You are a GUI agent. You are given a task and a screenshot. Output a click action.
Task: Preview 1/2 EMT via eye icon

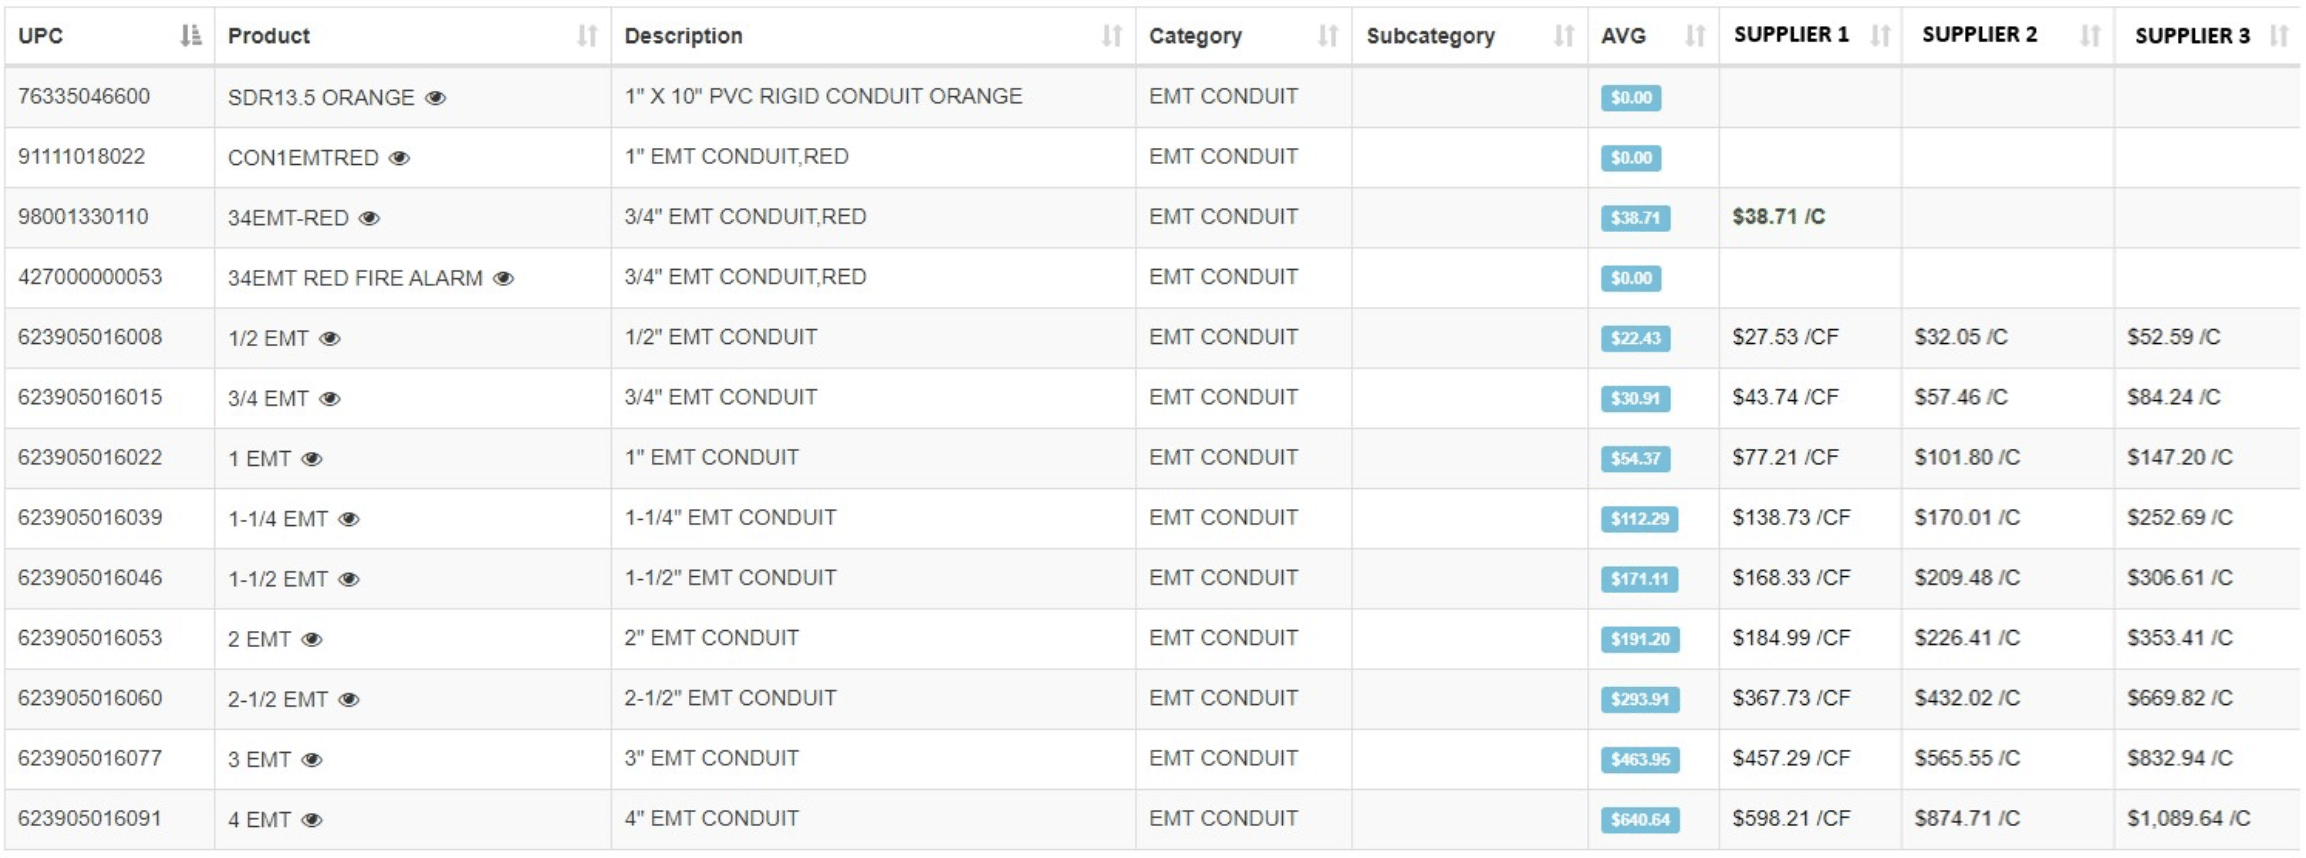[329, 338]
